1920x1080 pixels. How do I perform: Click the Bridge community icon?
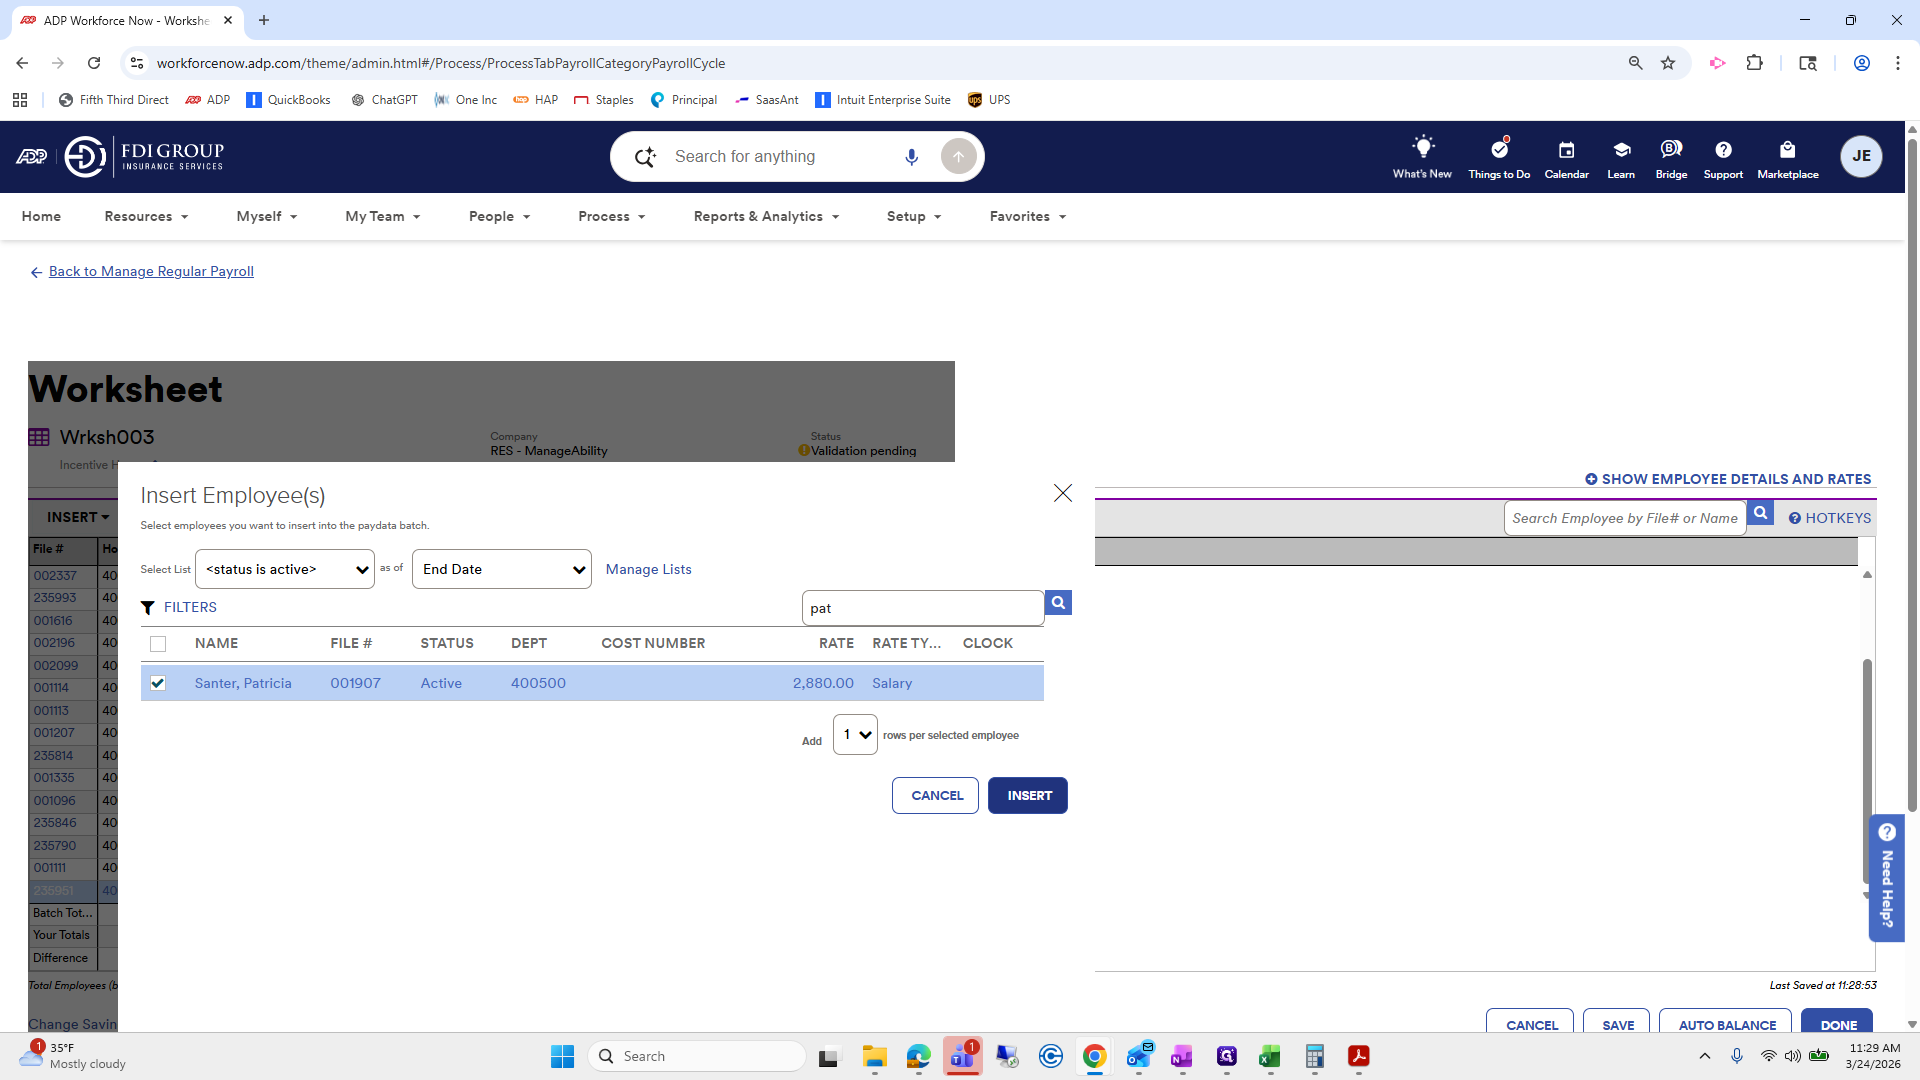[x=1670, y=150]
